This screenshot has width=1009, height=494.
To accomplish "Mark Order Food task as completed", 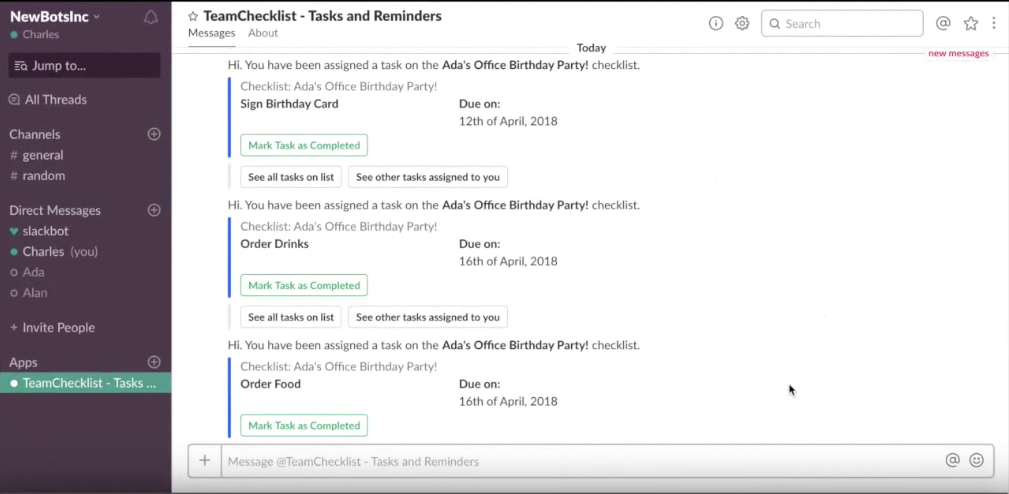I will click(304, 426).
